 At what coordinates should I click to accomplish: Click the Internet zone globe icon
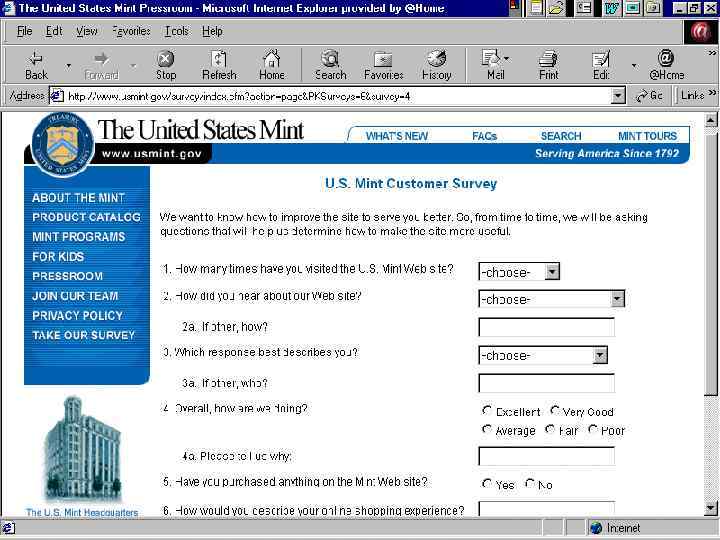click(596, 528)
